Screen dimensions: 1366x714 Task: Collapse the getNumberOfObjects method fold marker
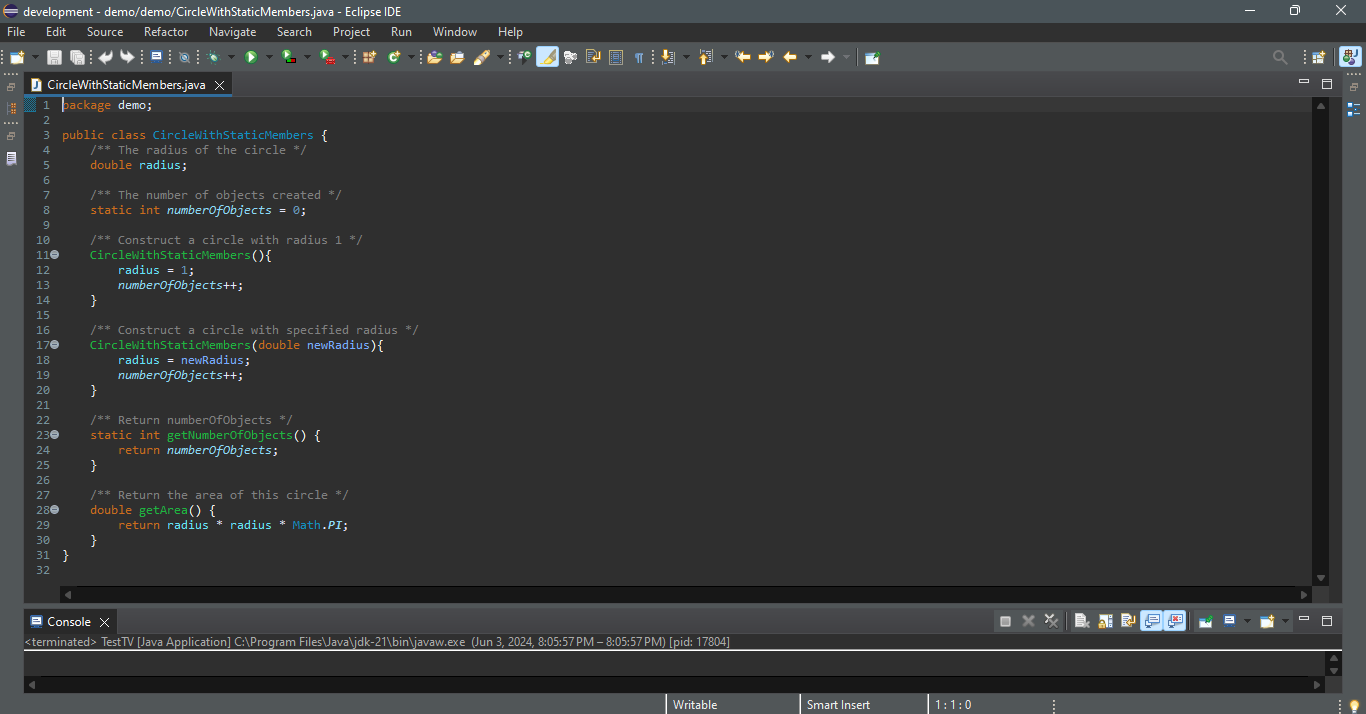pyautogui.click(x=55, y=435)
